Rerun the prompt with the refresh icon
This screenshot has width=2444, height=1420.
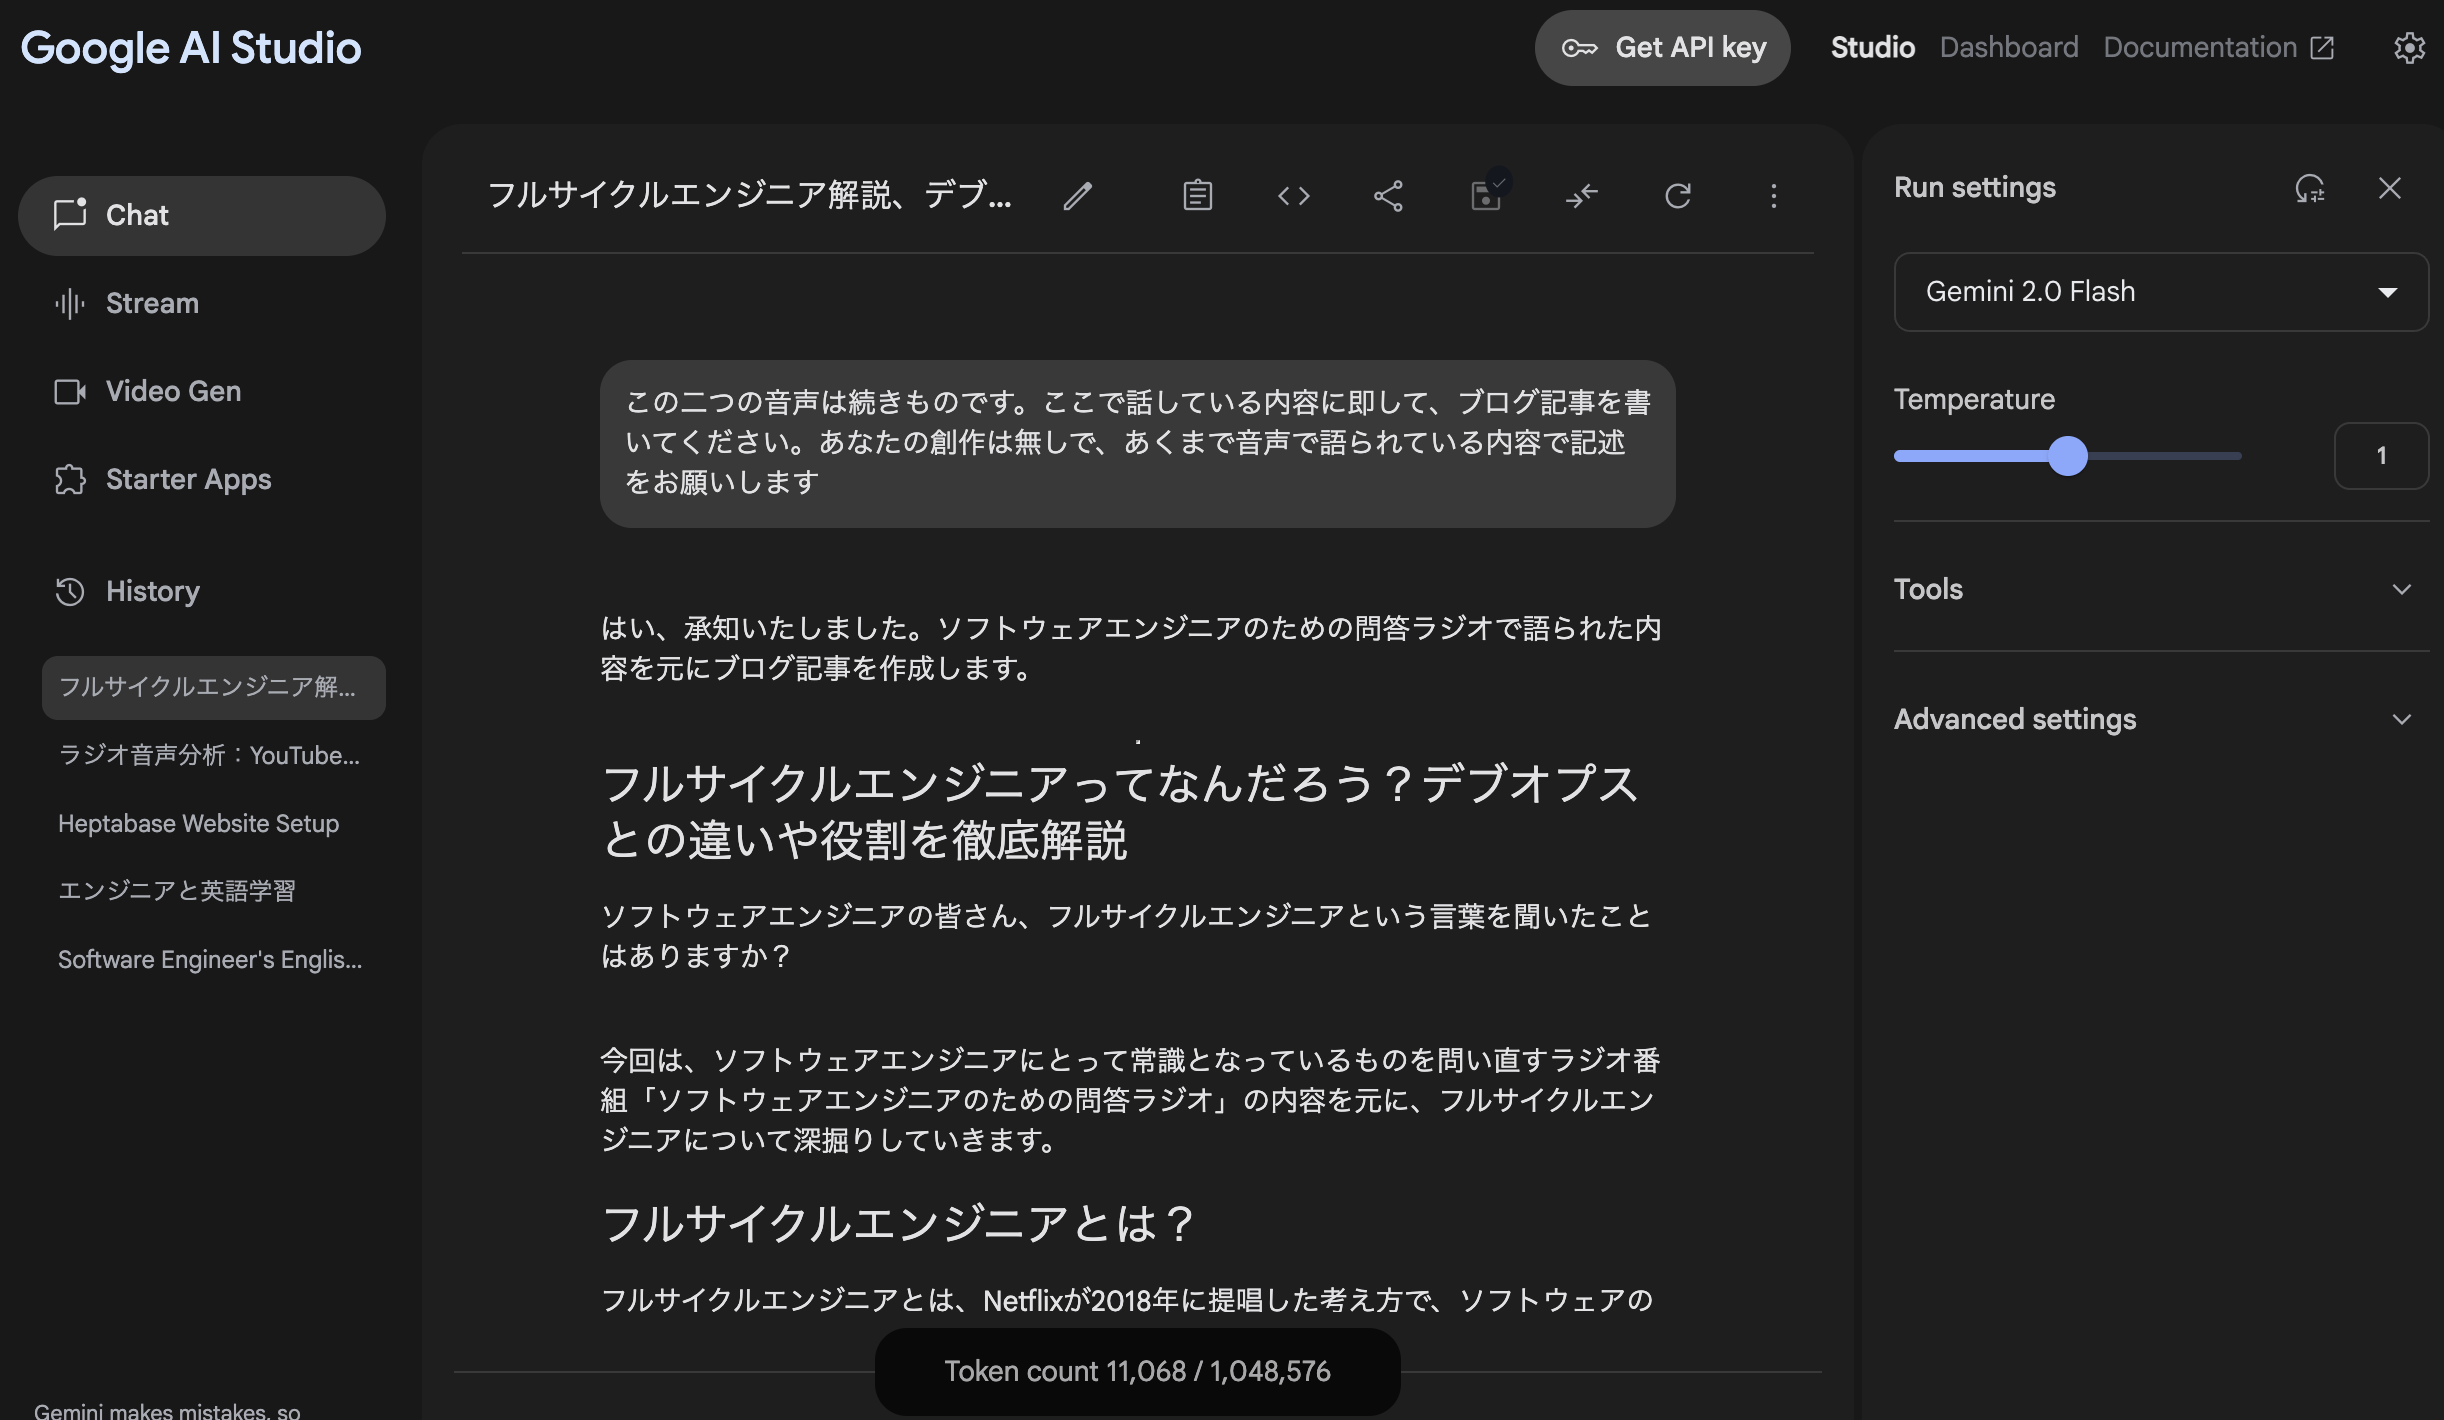[1678, 196]
